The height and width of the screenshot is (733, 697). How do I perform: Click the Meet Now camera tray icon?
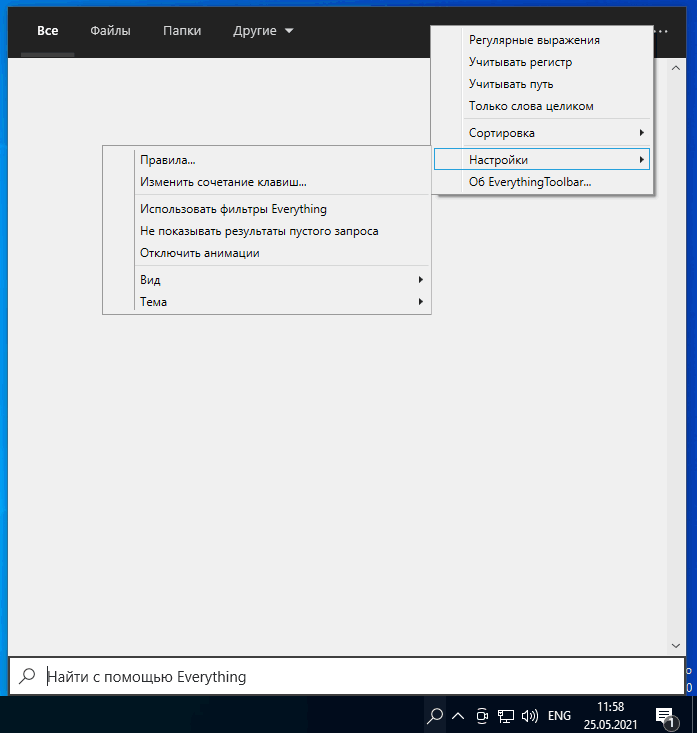481,716
